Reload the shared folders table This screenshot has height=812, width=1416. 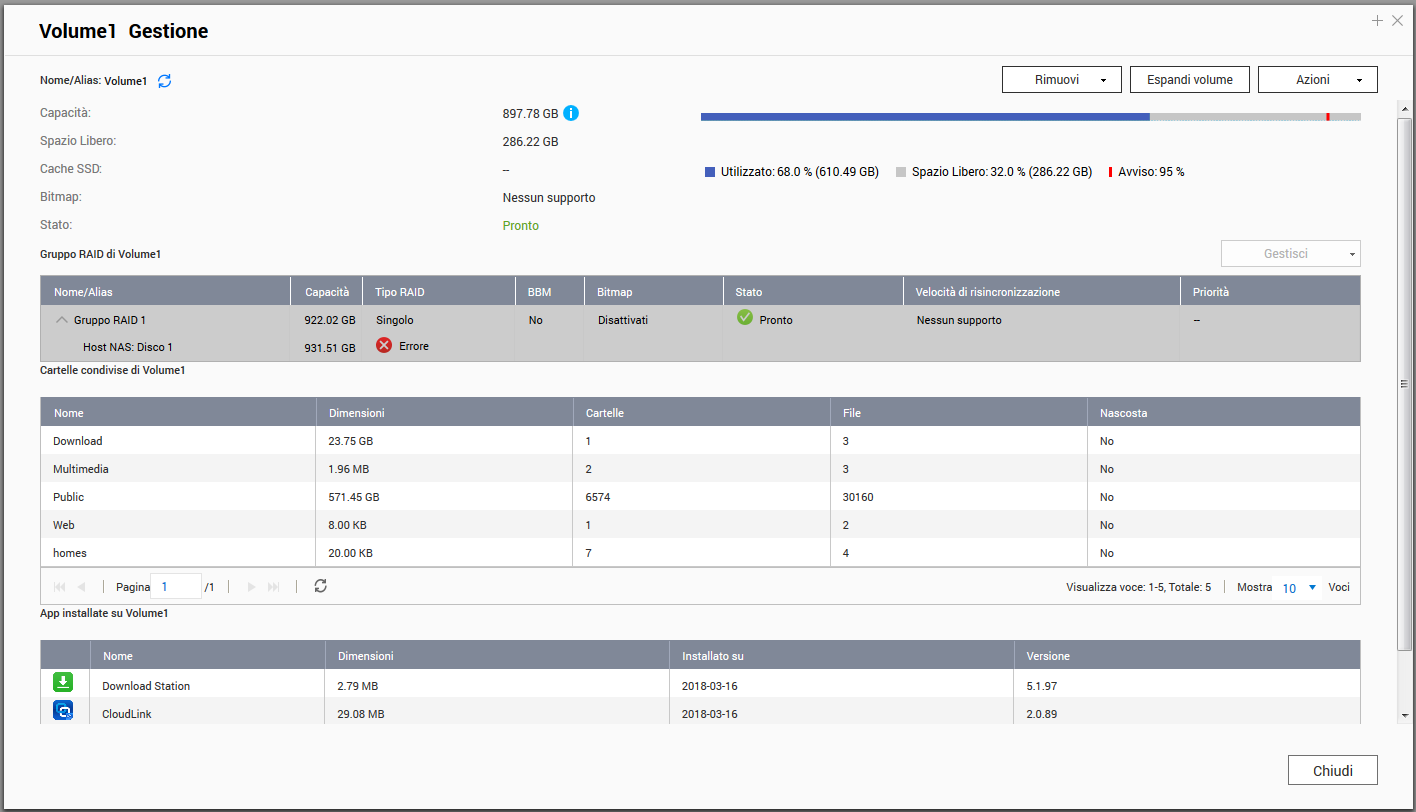click(320, 586)
